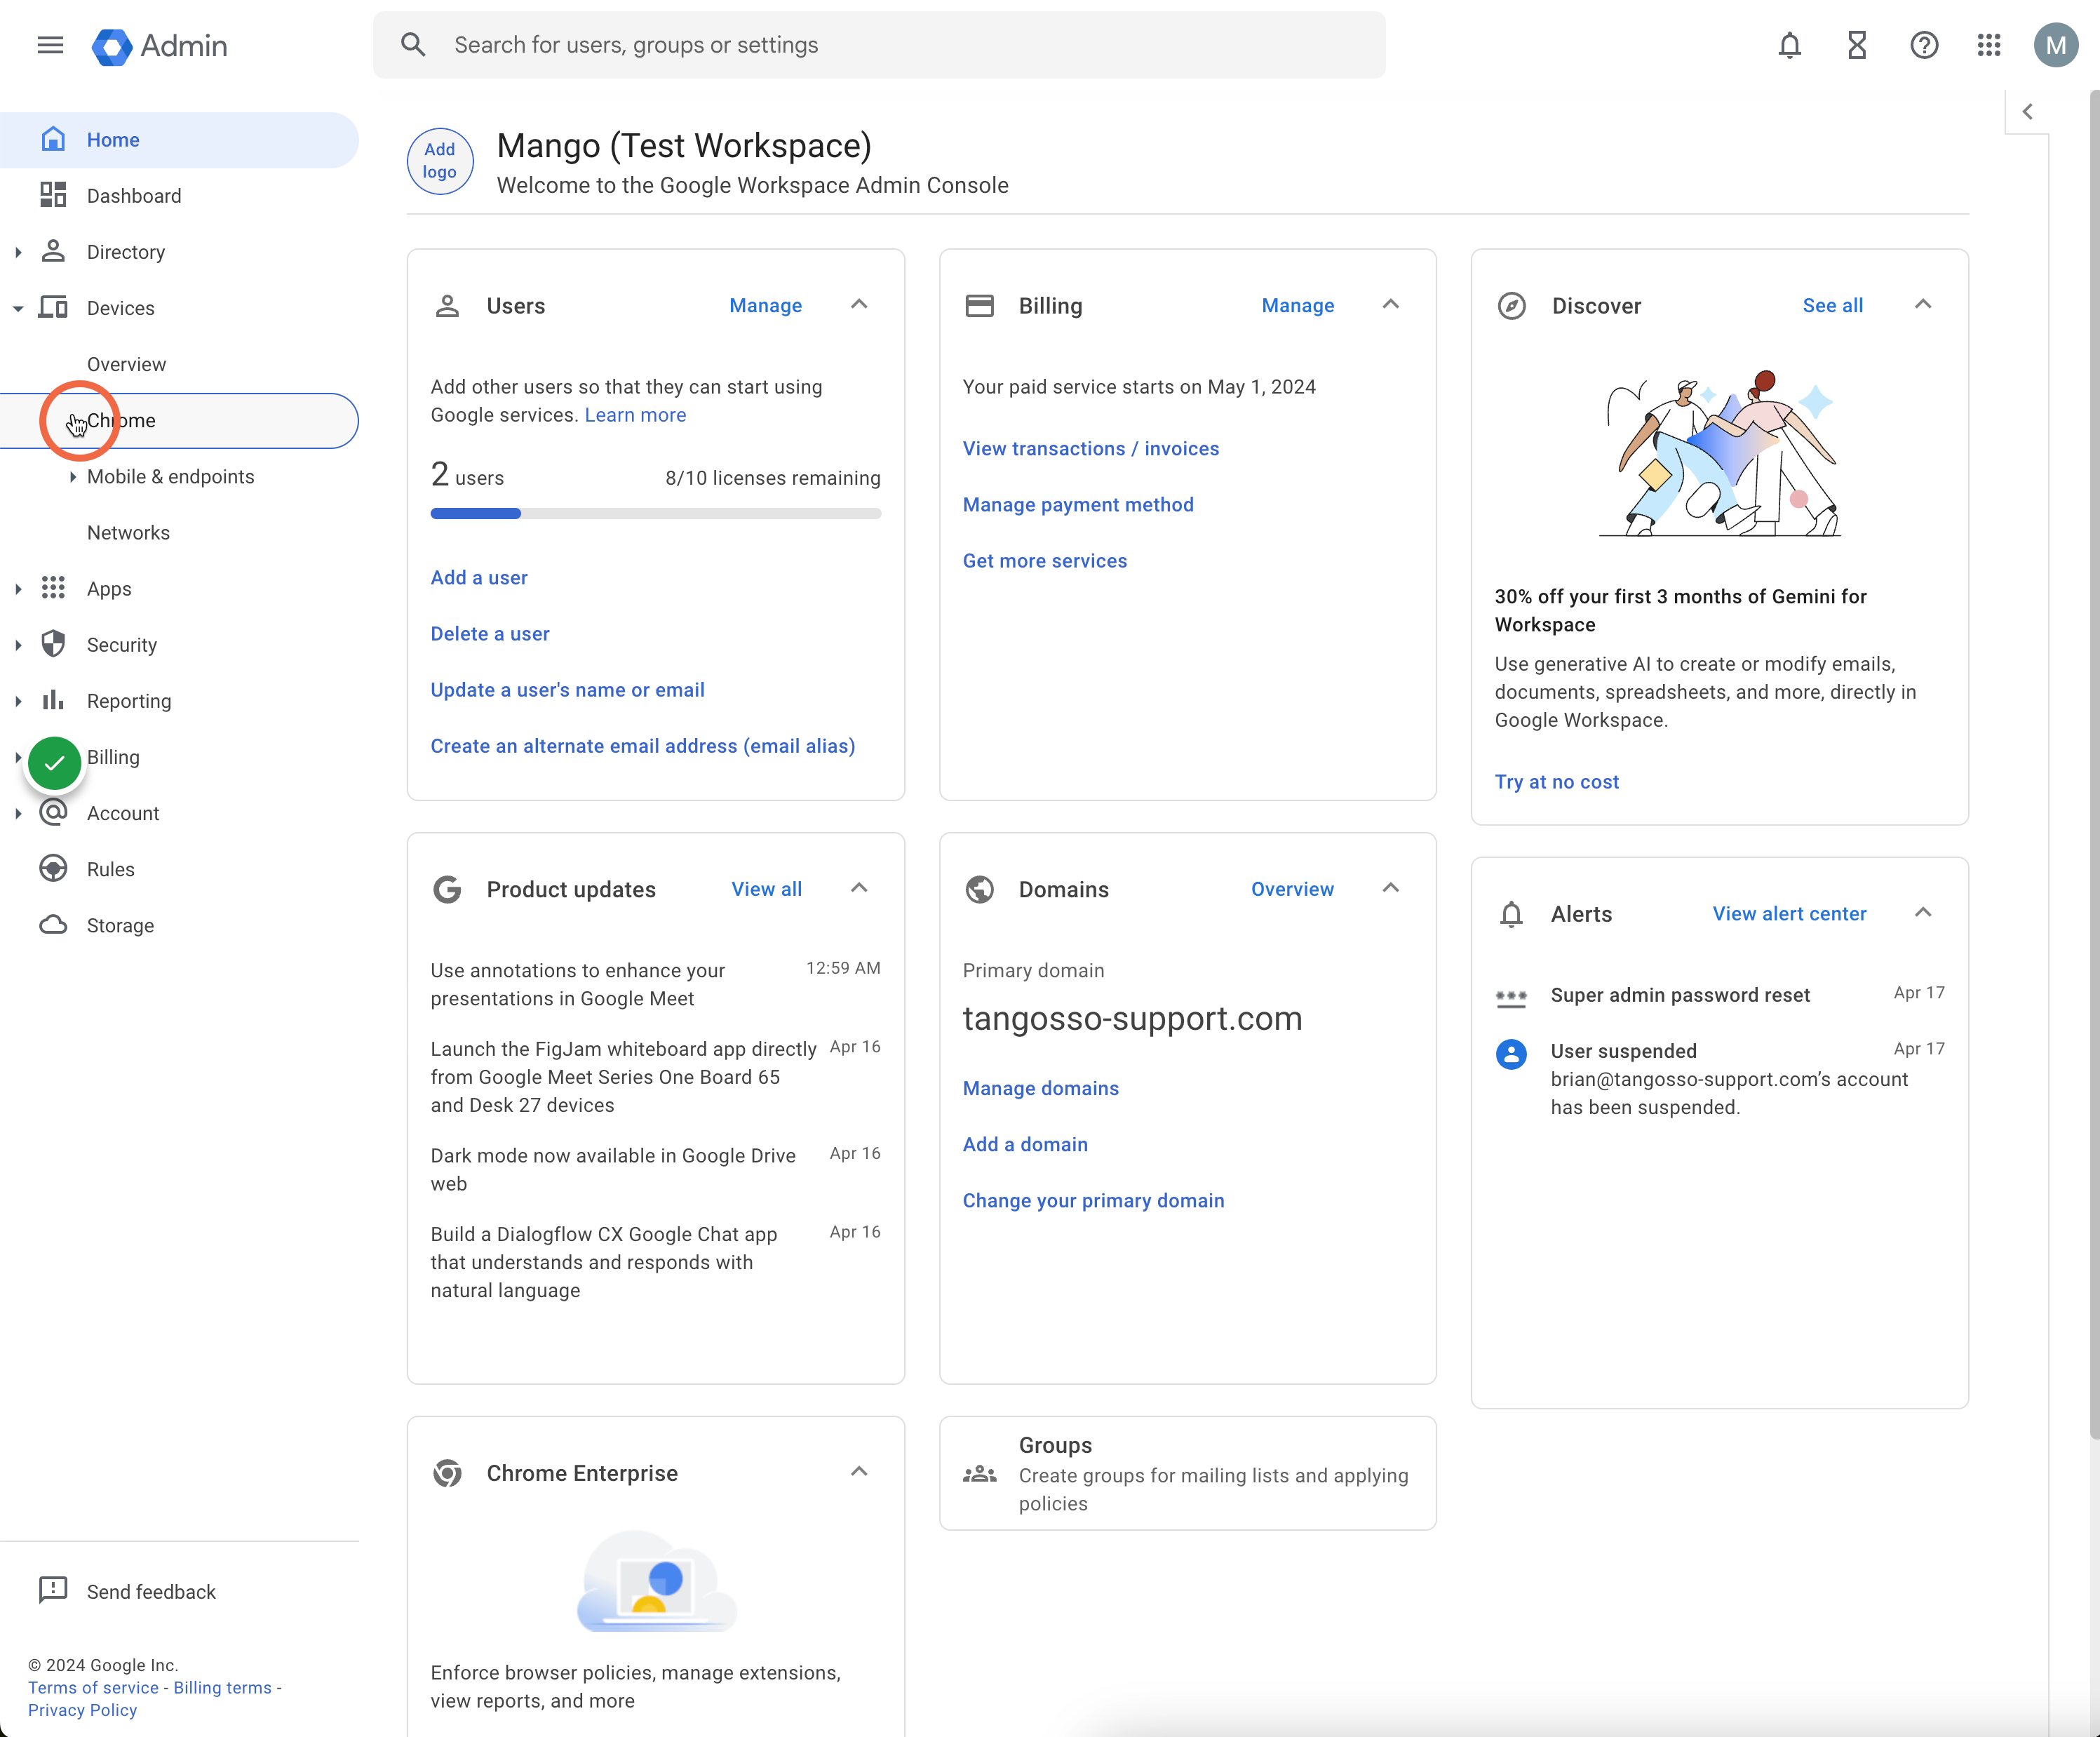This screenshot has height=1737, width=2100.
Task: Click the user licenses progress bar
Action: (x=656, y=514)
